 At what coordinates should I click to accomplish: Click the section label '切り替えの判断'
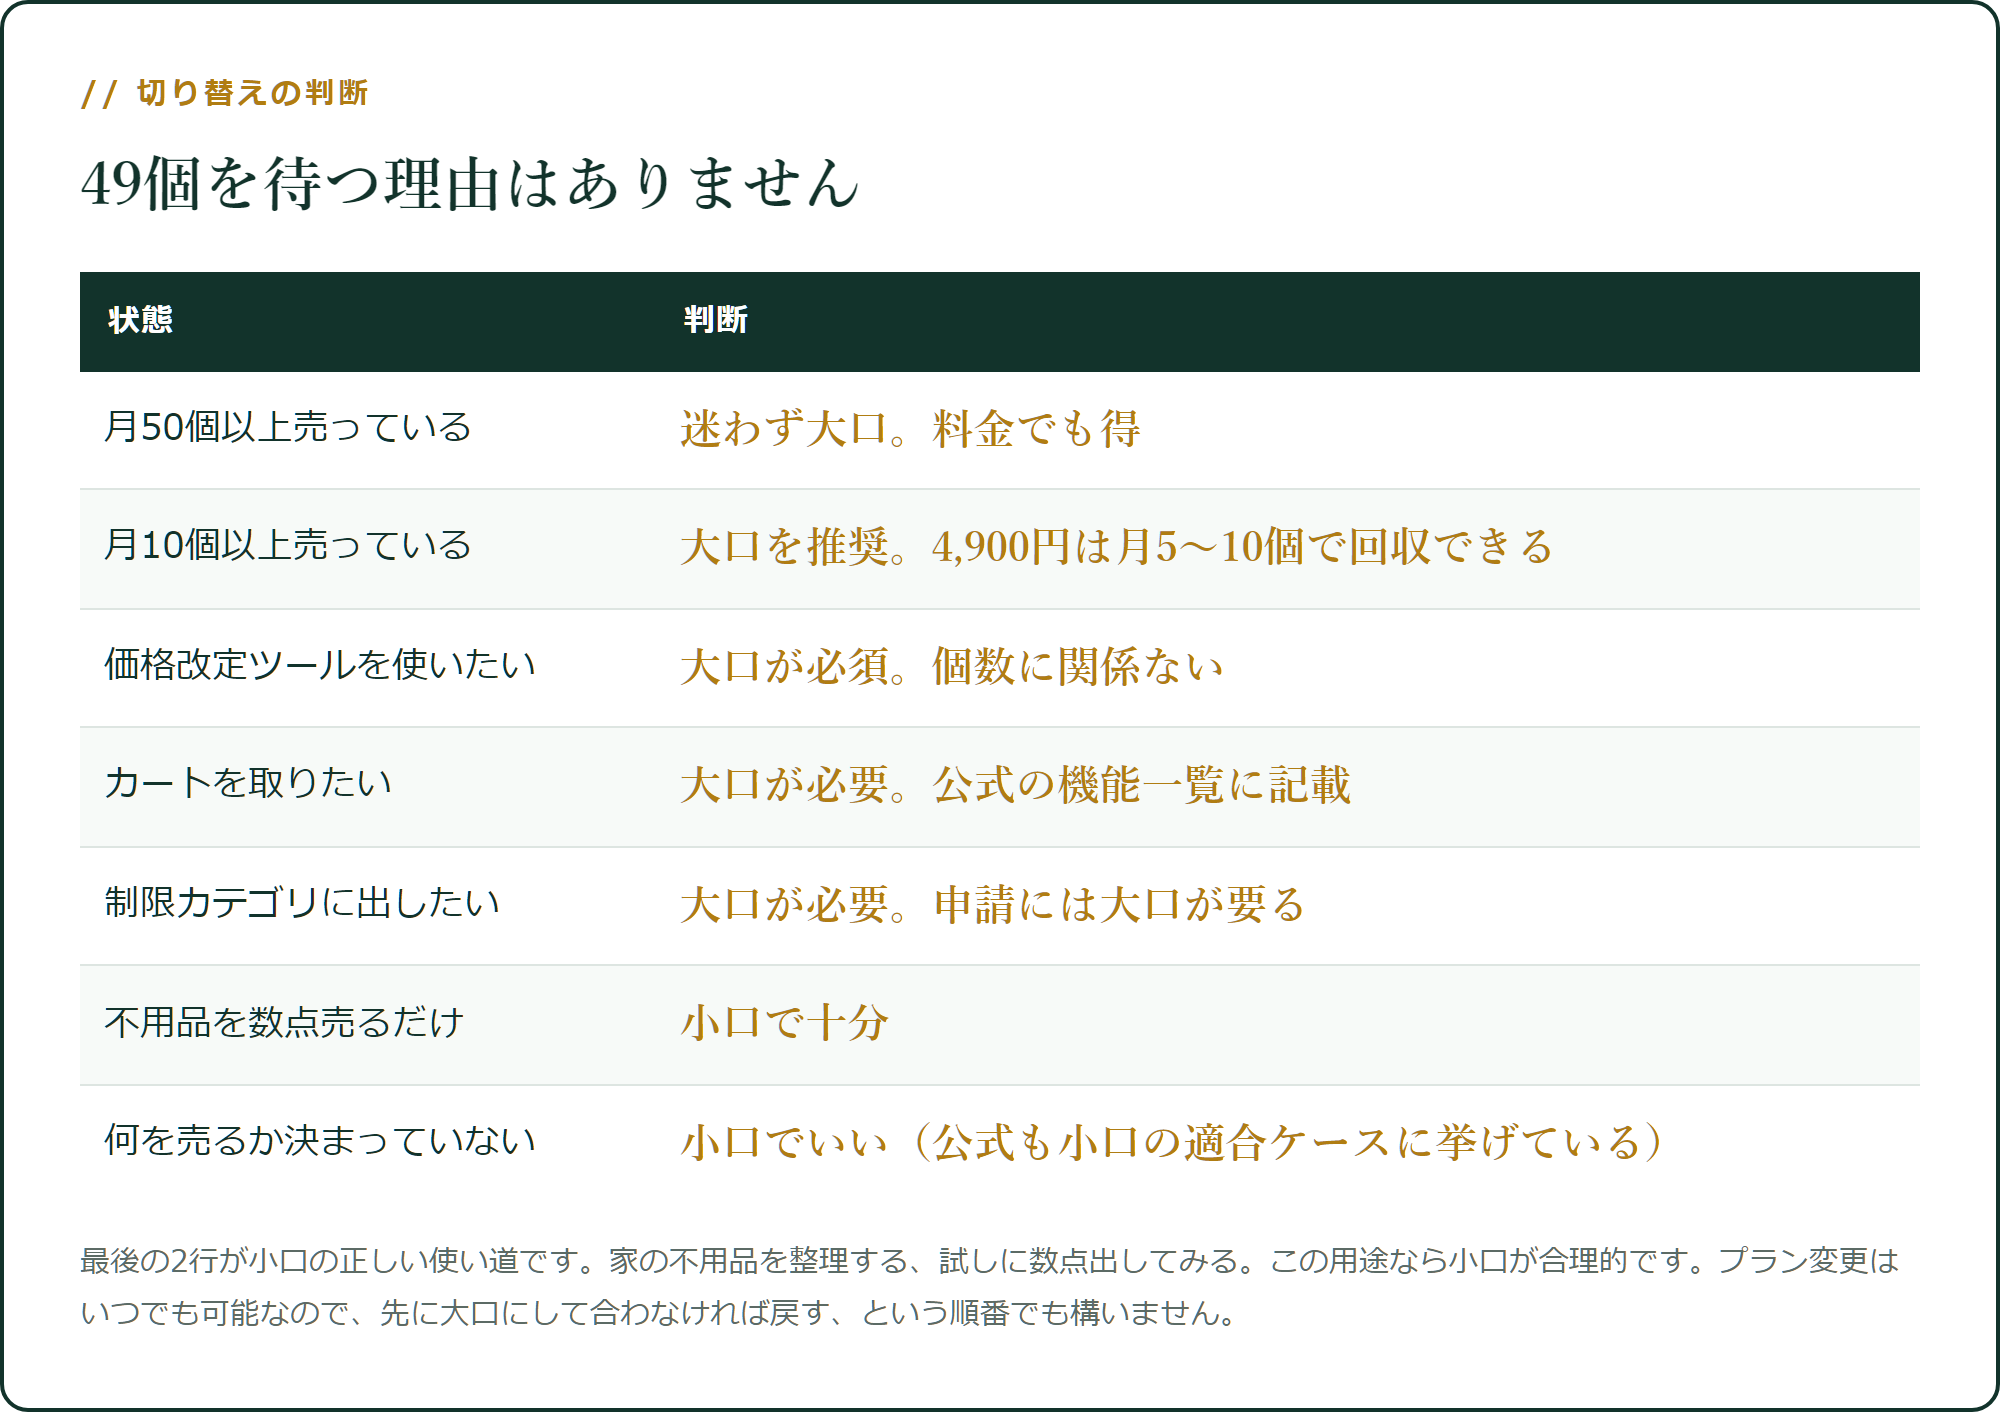252,93
